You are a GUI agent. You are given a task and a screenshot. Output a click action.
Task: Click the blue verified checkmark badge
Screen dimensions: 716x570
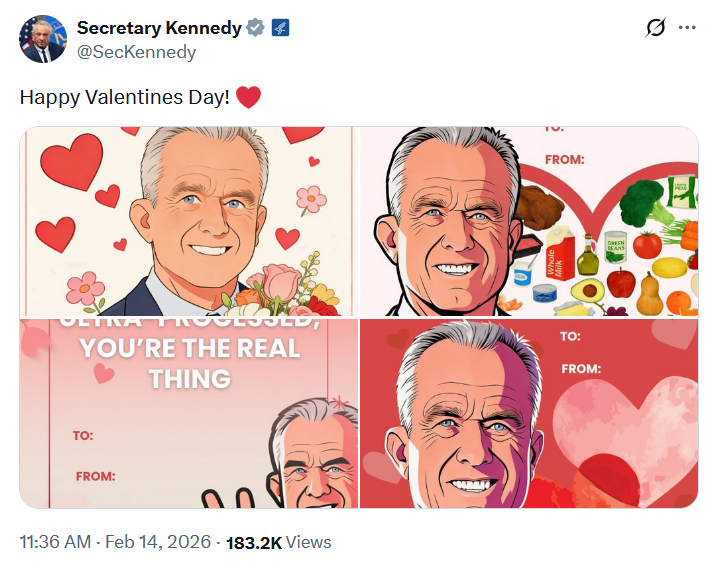click(x=256, y=28)
